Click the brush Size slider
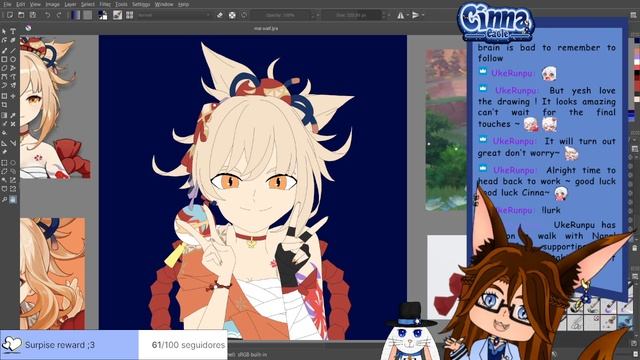 pos(353,15)
